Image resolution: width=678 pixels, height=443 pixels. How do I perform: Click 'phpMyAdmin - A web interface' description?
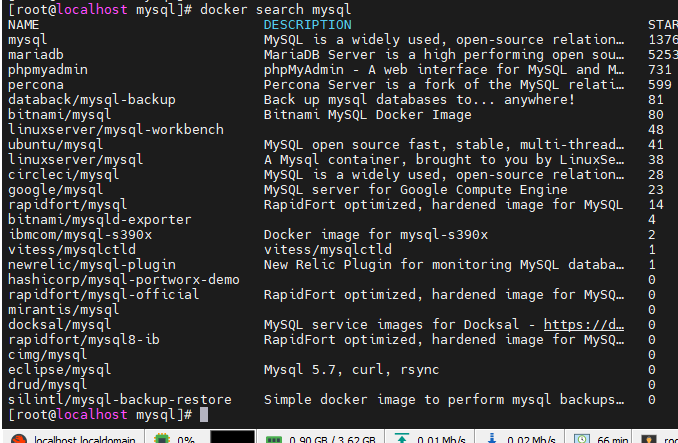[x=444, y=70]
